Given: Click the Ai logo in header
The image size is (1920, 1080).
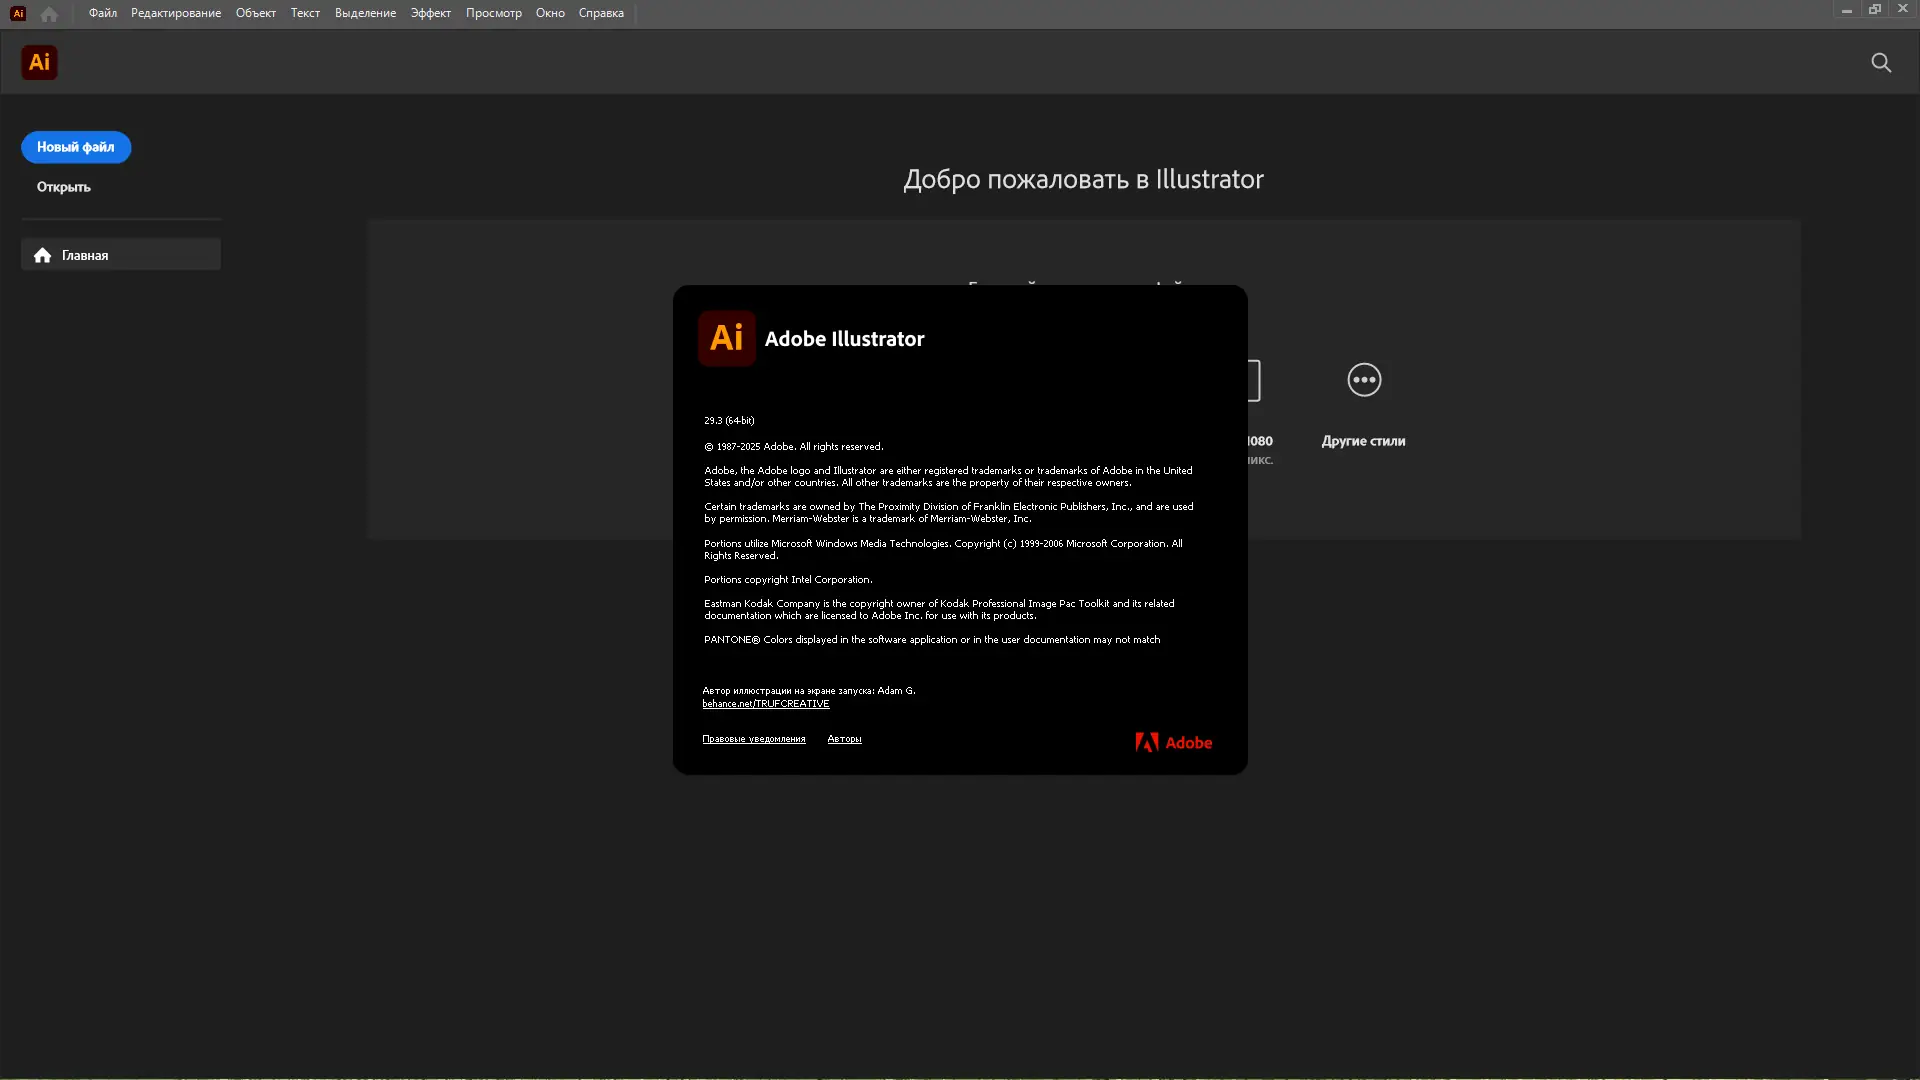Looking at the screenshot, I should coord(39,62).
